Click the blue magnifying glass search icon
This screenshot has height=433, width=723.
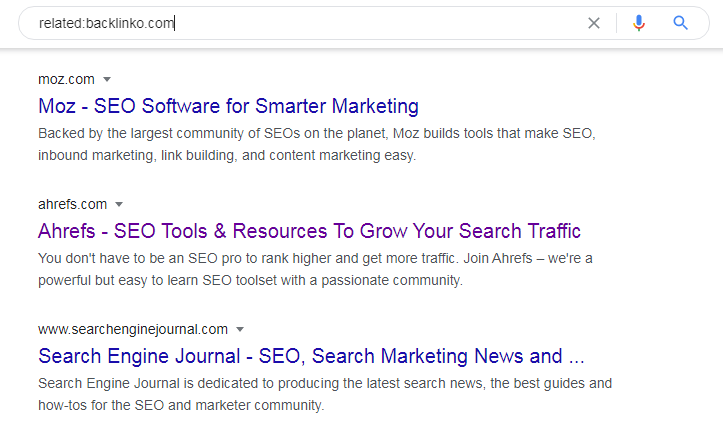[x=681, y=23]
